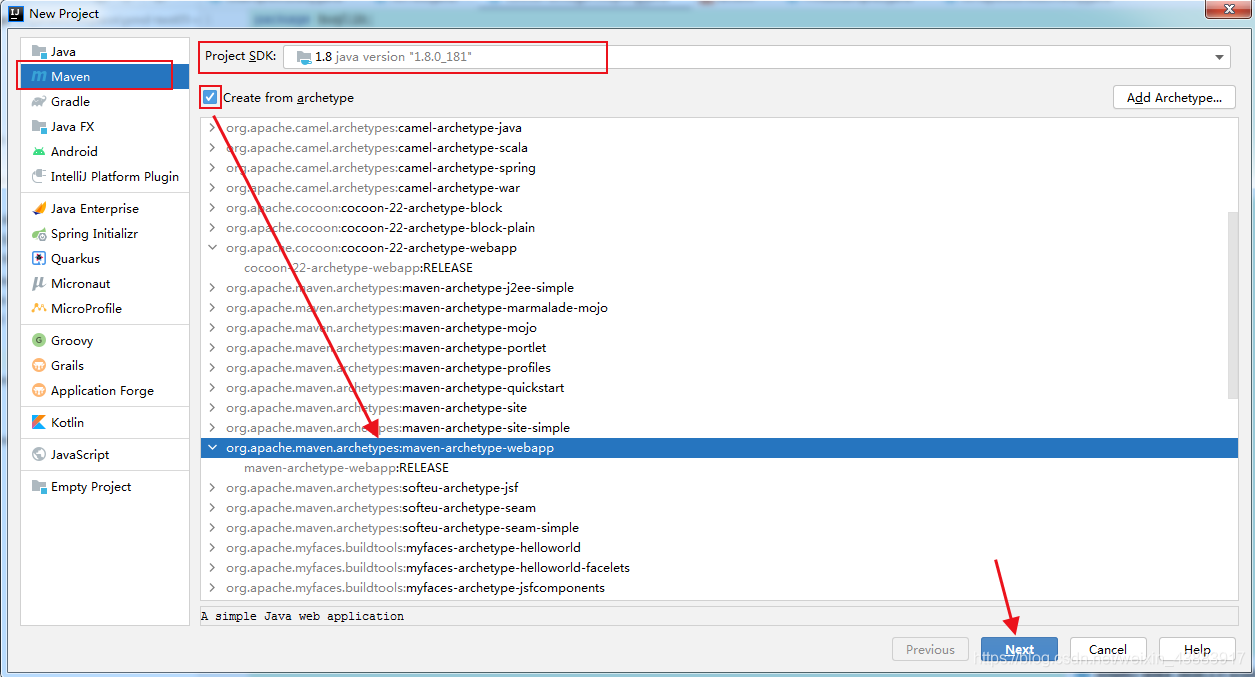Click the Android robot icon
This screenshot has height=677, width=1255.
[x=39, y=151]
